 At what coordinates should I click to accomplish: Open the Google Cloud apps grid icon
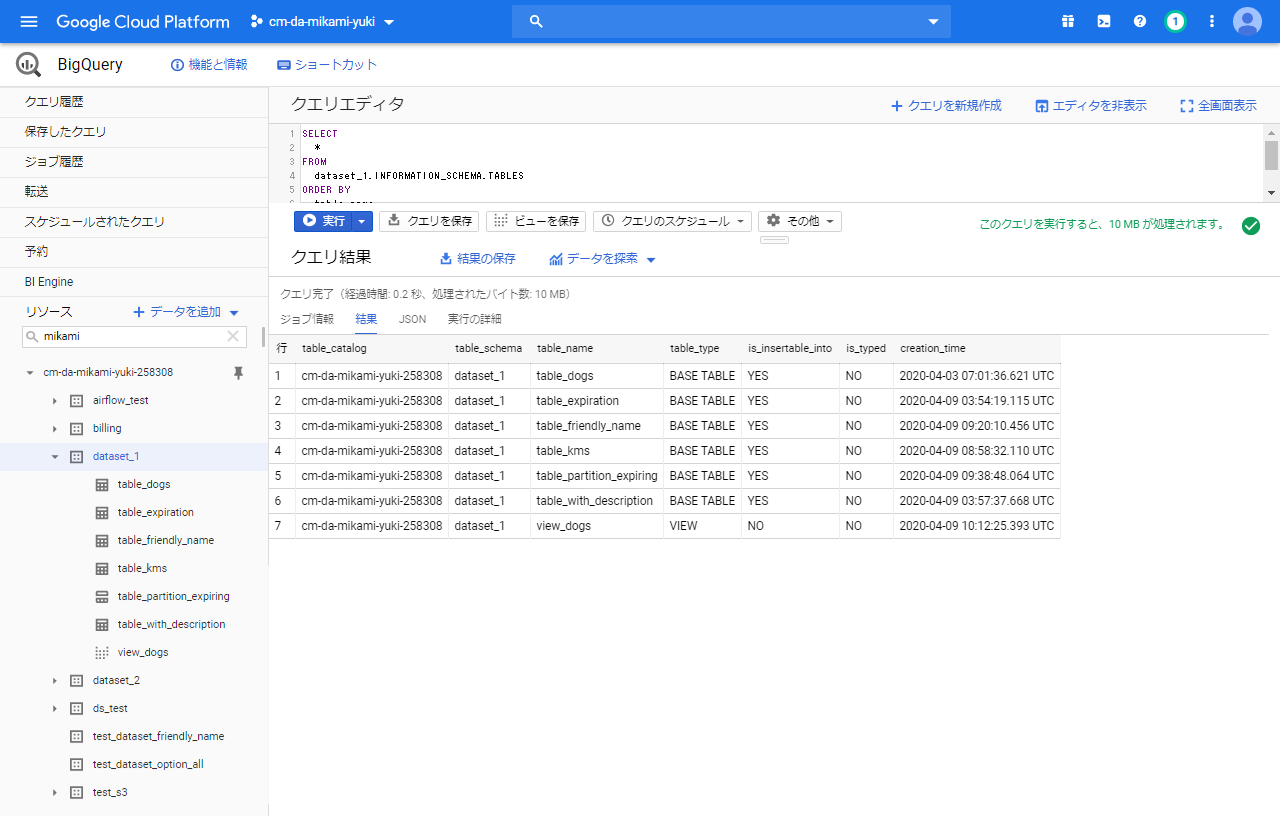(1067, 20)
